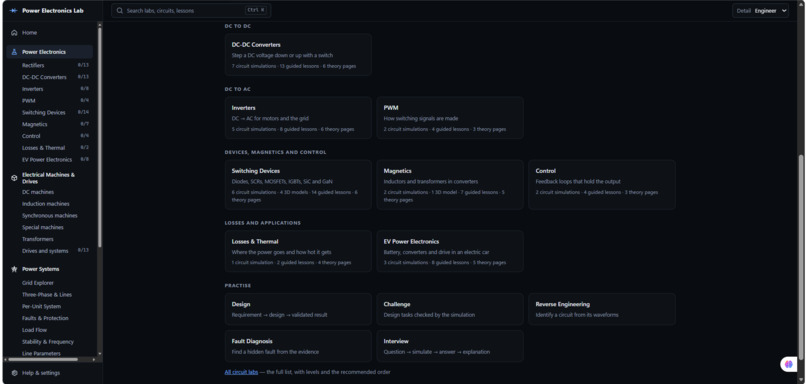This screenshot has height=384, width=806.
Task: Open the Interview practice card
Action: [450, 346]
